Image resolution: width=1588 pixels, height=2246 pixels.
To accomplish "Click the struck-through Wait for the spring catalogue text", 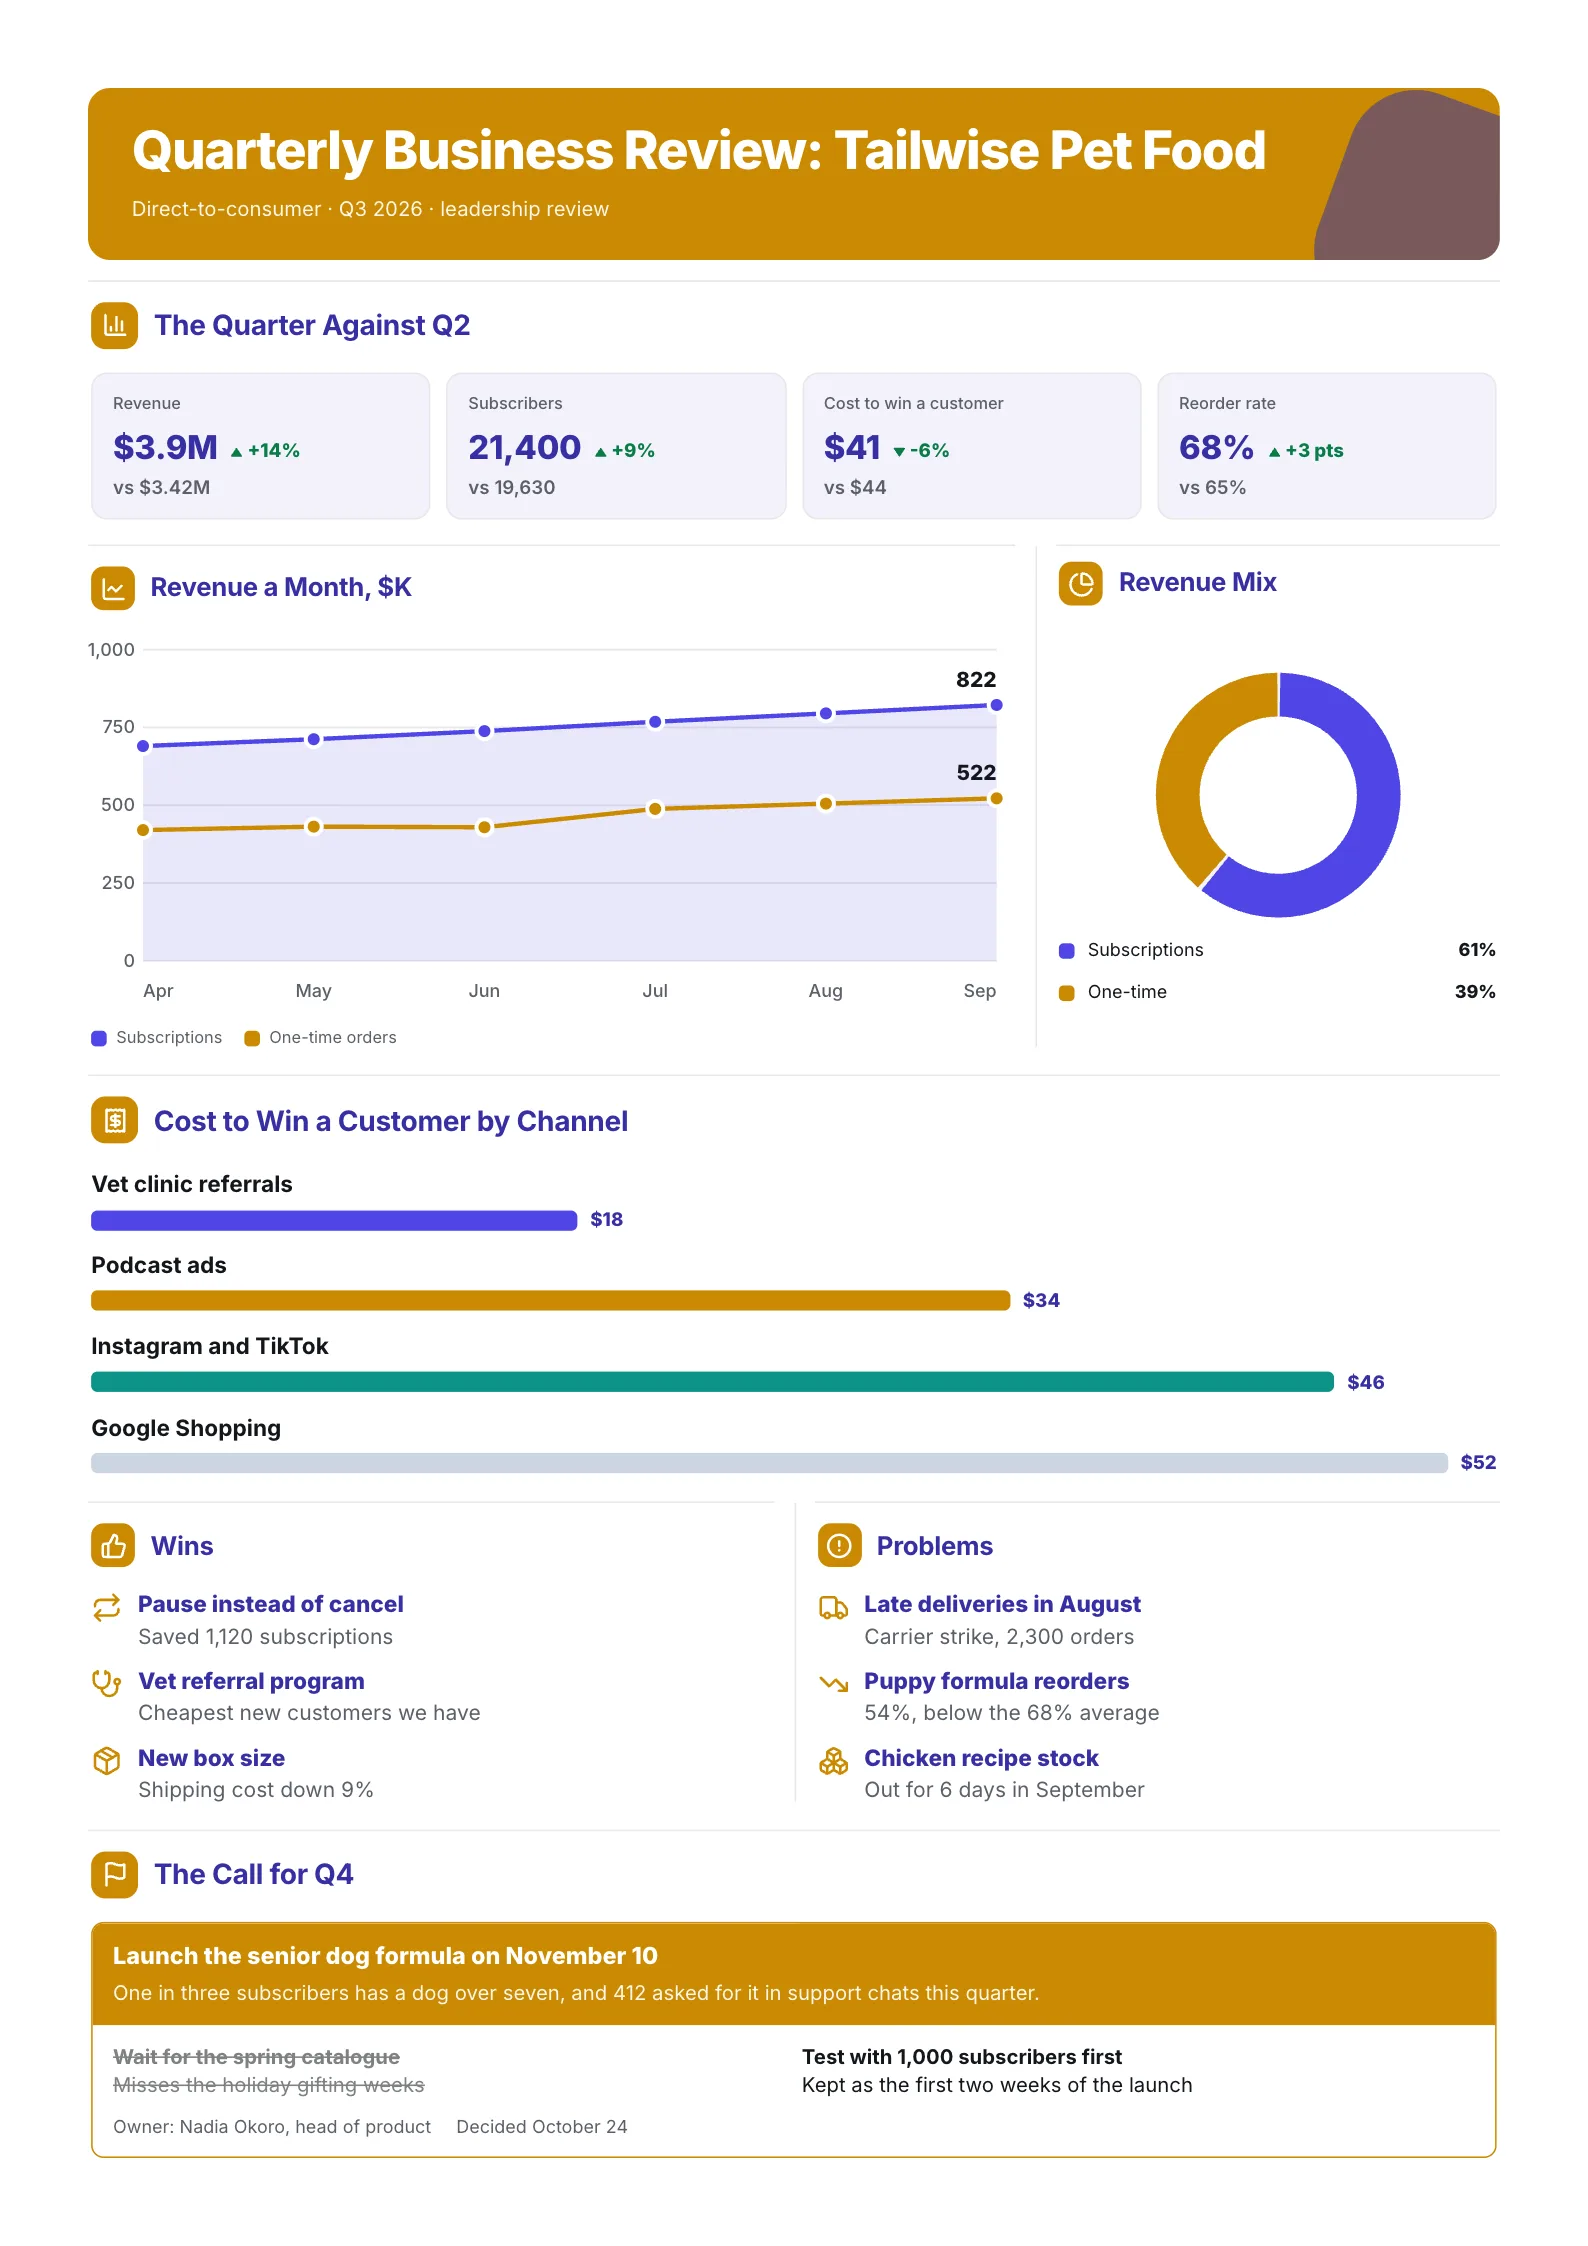I will pyautogui.click(x=256, y=2057).
